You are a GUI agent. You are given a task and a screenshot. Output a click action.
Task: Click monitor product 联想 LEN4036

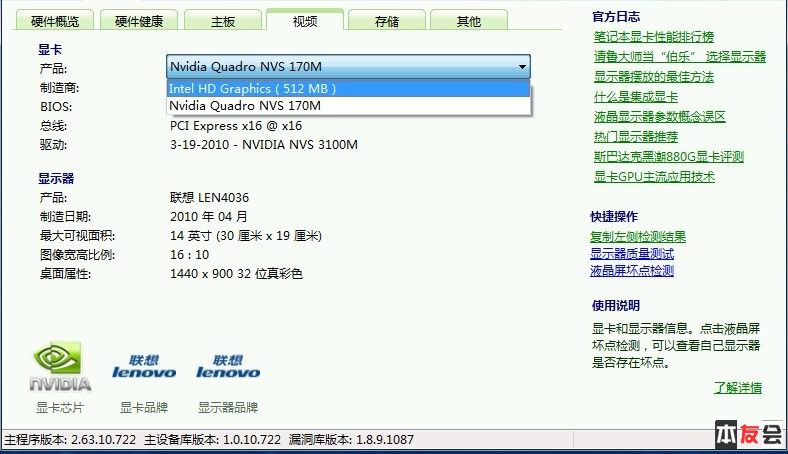(209, 198)
